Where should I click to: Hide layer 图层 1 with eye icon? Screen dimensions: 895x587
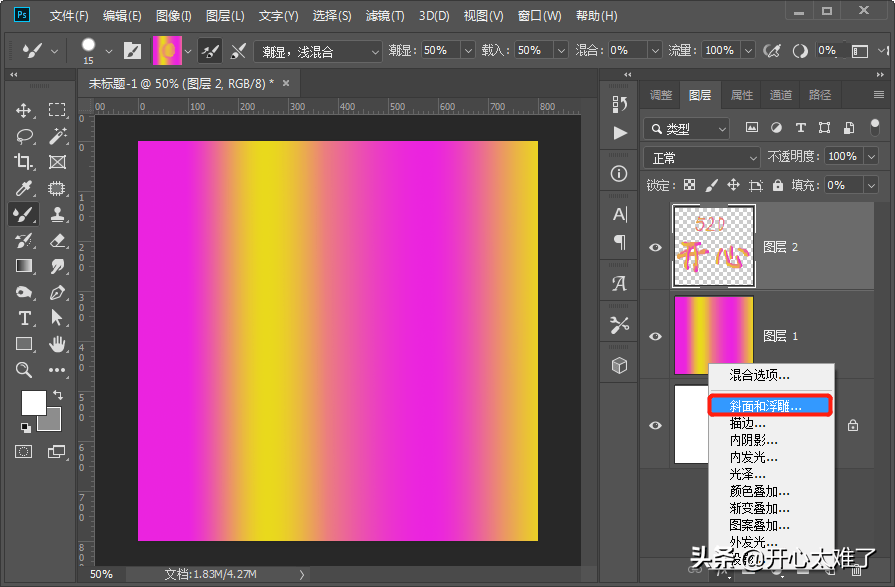pos(656,336)
